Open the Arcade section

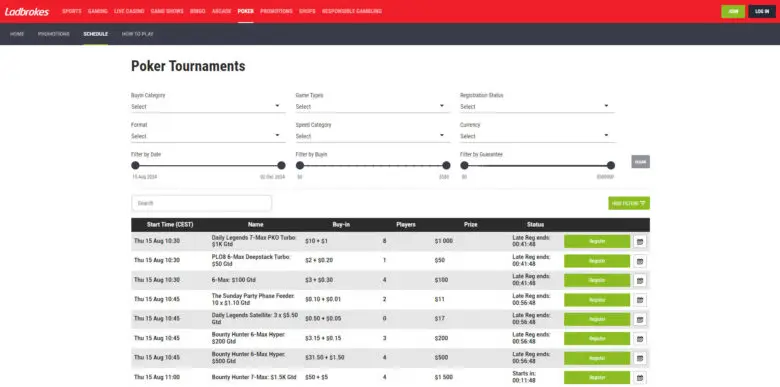click(x=221, y=11)
